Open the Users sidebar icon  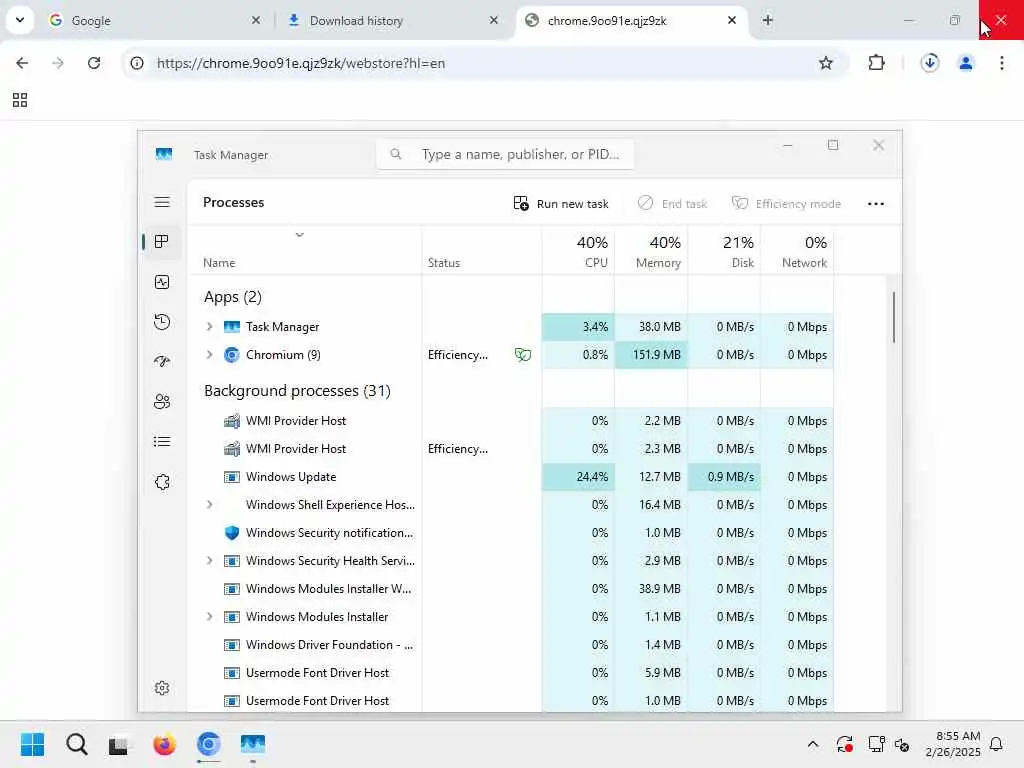(x=162, y=402)
